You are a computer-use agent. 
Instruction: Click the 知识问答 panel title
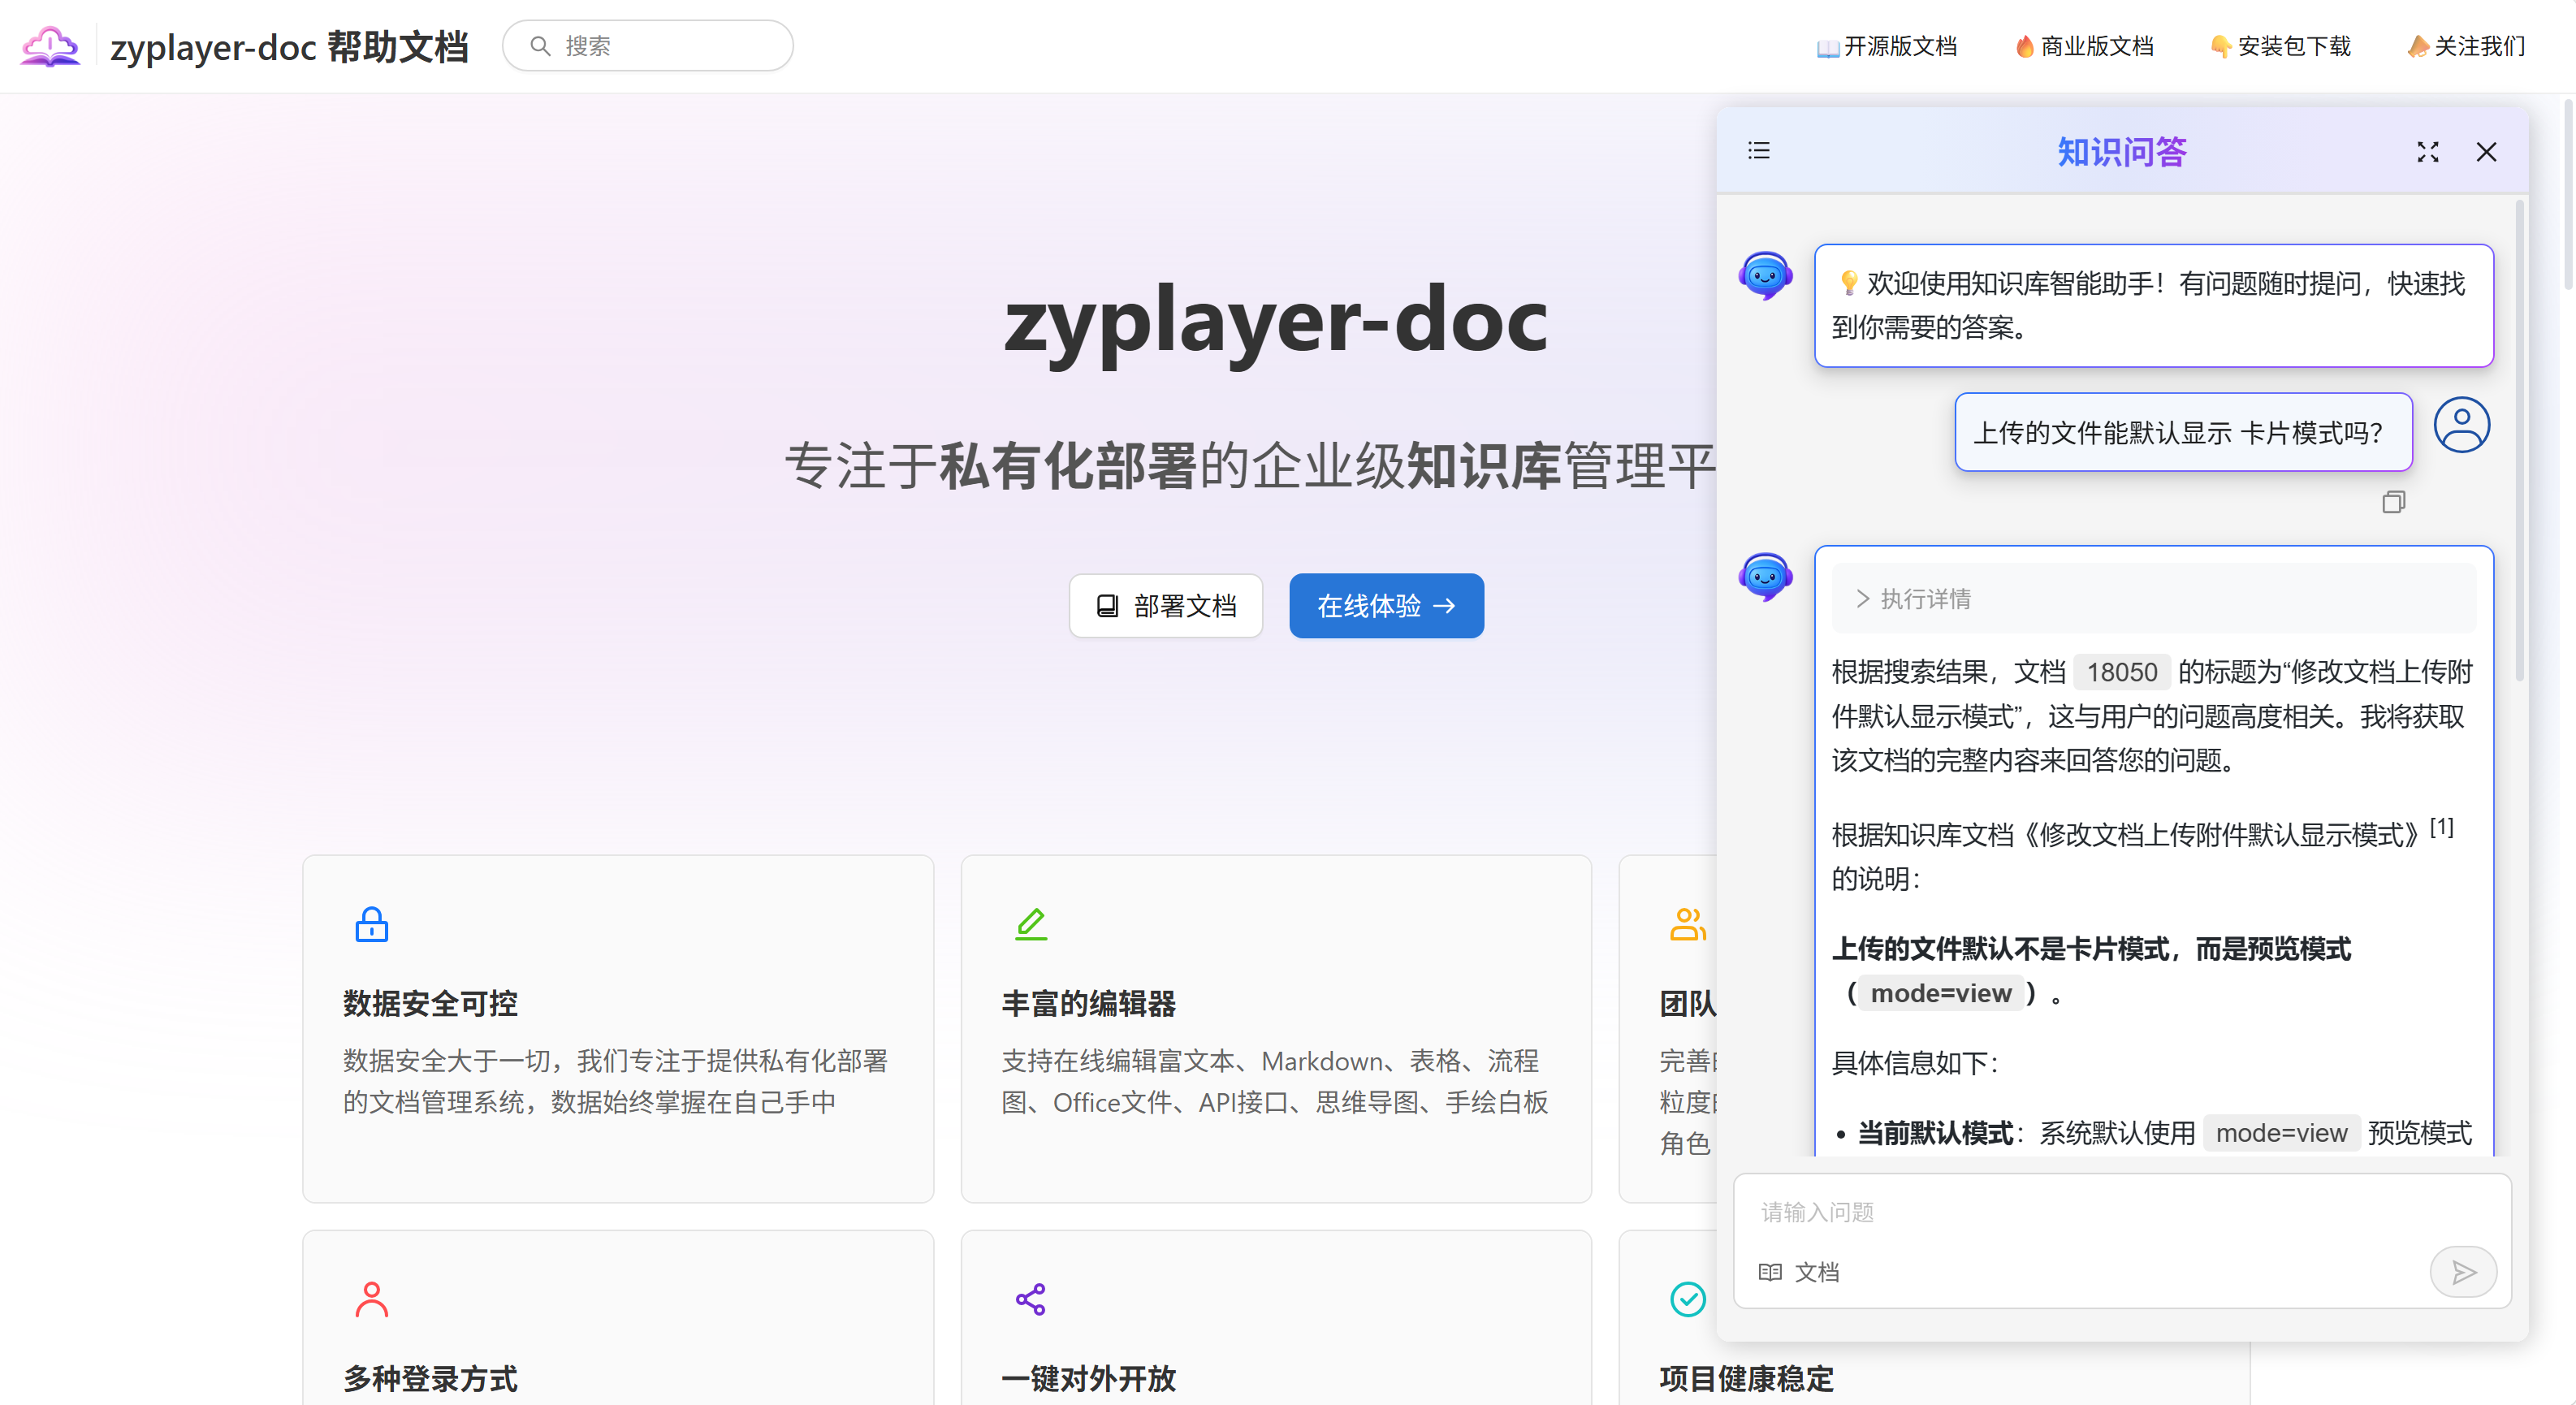pos(2122,152)
